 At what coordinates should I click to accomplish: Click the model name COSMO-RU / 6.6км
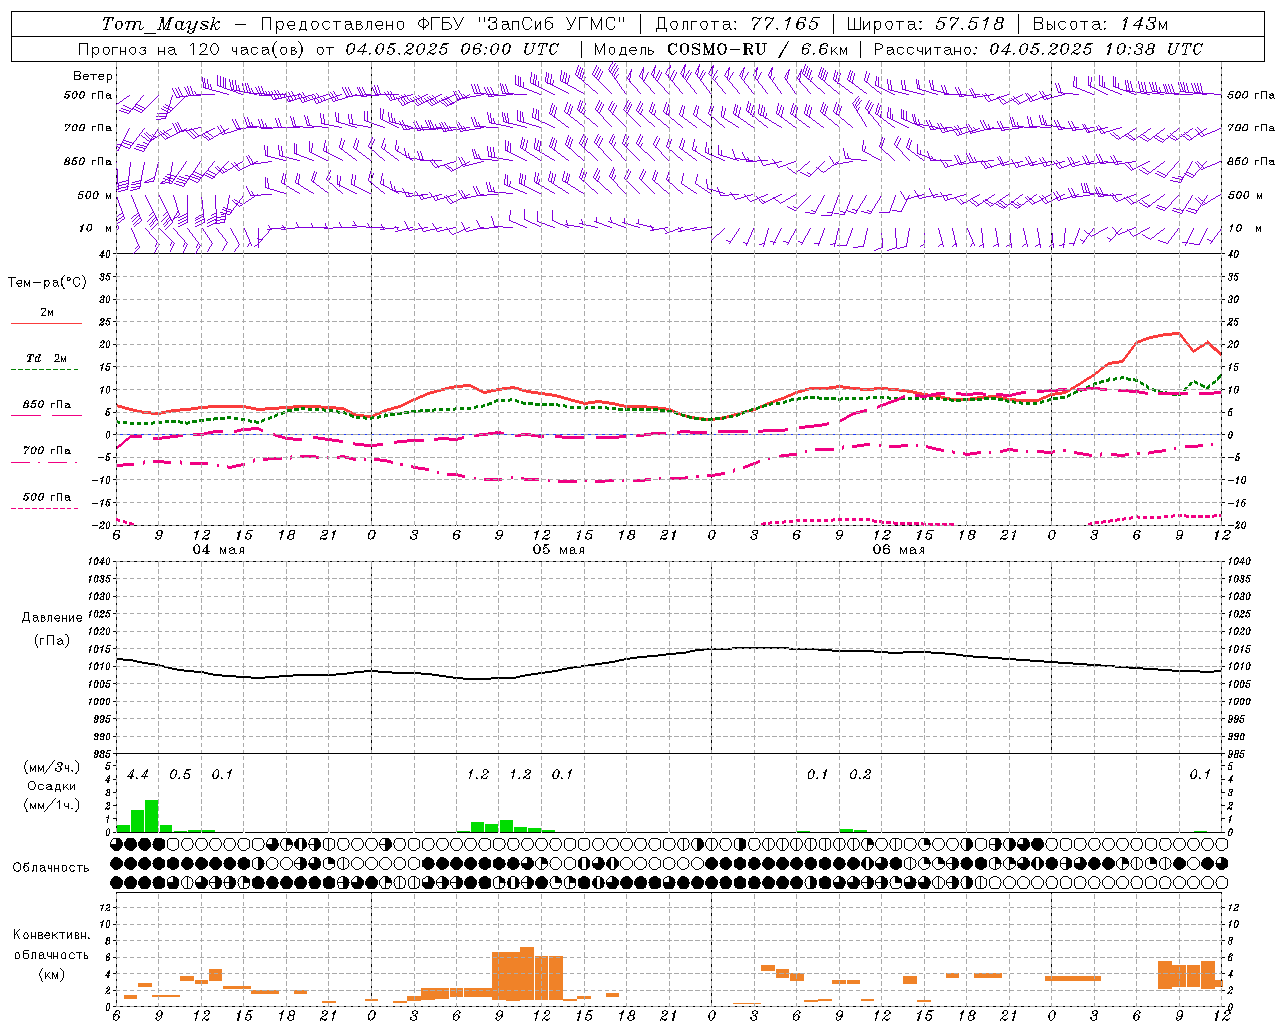pos(757,49)
